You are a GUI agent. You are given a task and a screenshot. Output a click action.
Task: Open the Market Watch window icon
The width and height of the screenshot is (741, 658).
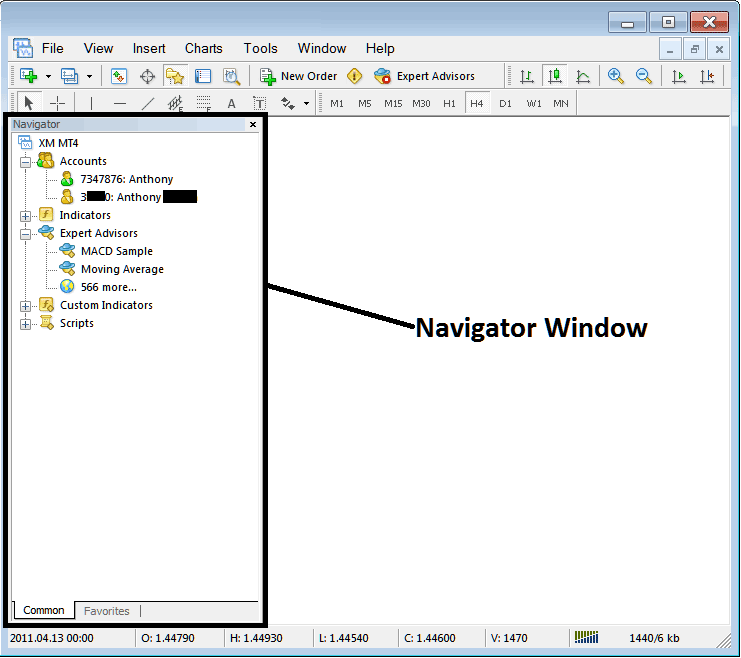point(119,76)
